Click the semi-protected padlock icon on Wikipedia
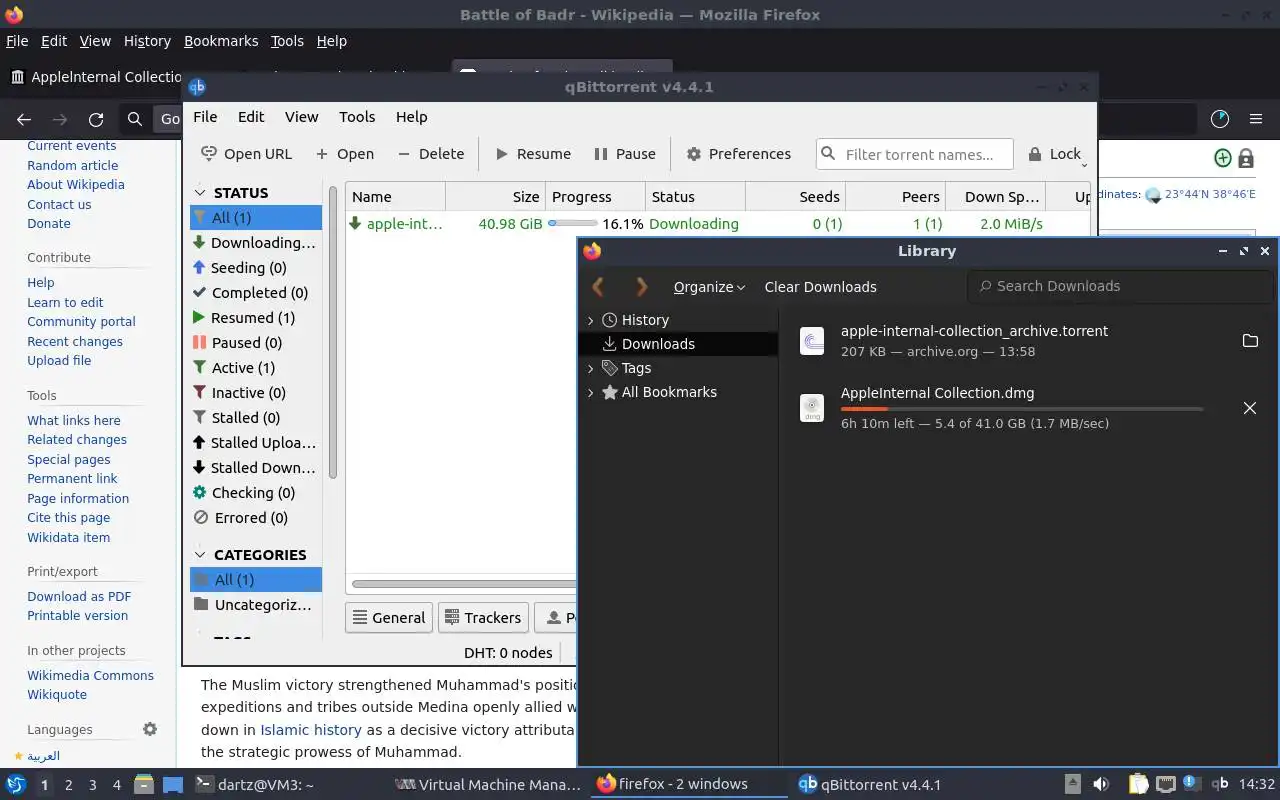The height and width of the screenshot is (800, 1280). [x=1246, y=158]
